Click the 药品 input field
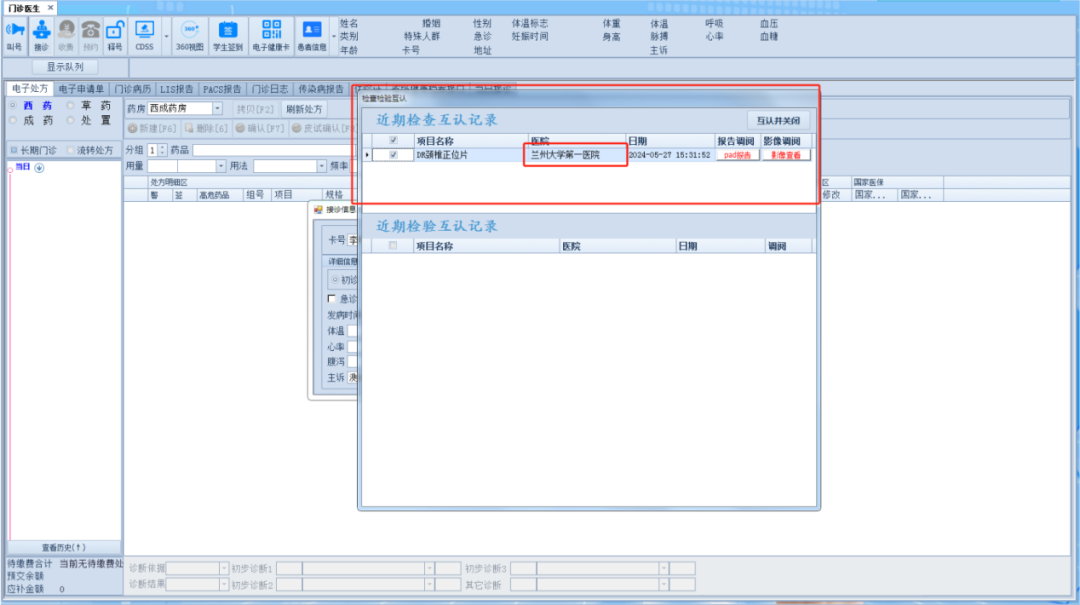This screenshot has width=1080, height=605. (274, 150)
